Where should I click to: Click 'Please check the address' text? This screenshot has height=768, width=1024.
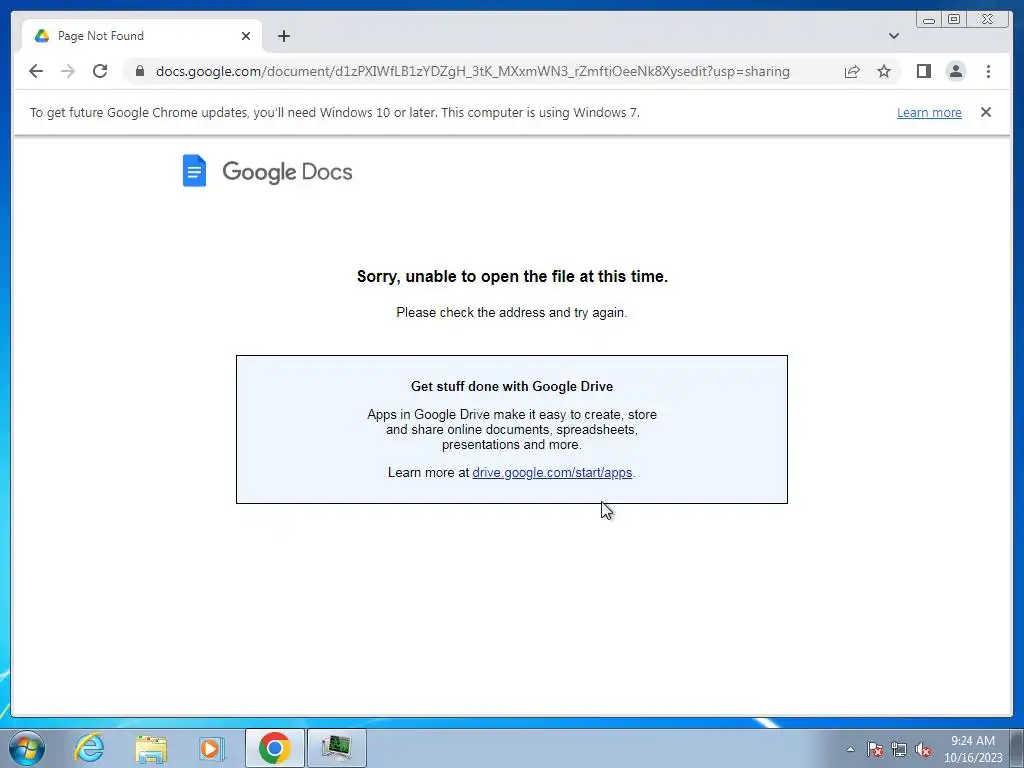pos(511,312)
